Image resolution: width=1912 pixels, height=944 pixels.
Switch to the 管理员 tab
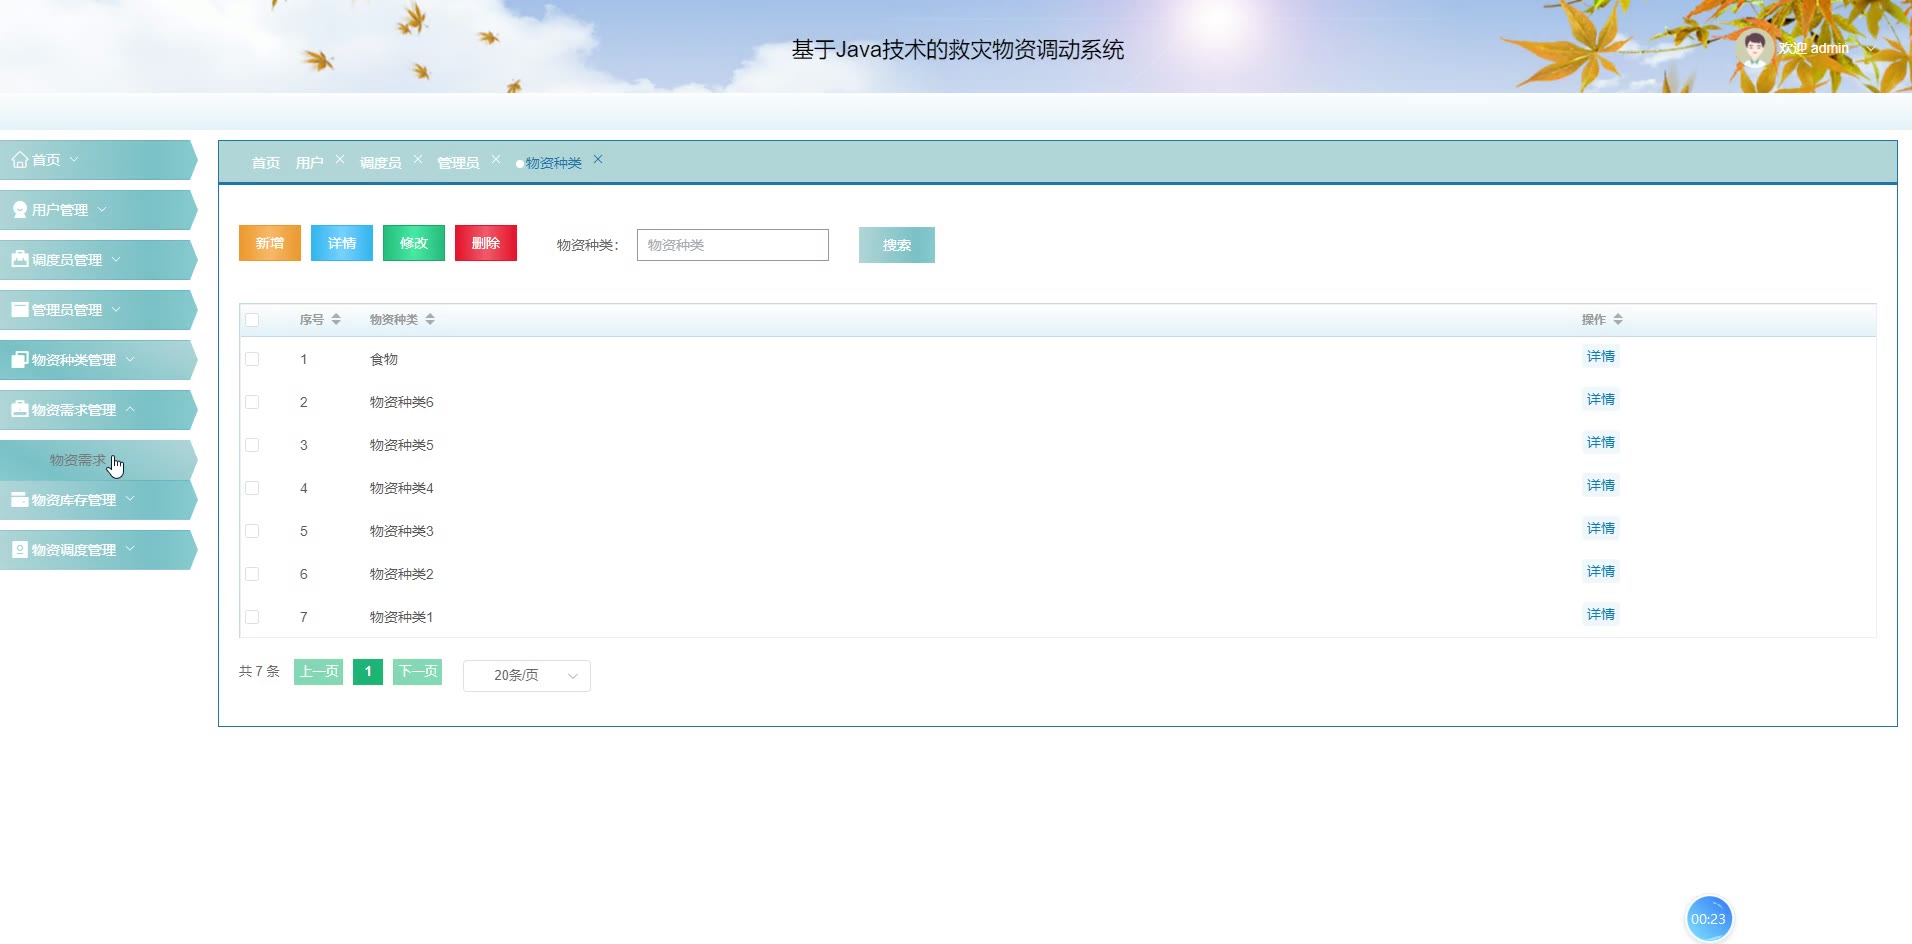458,163
